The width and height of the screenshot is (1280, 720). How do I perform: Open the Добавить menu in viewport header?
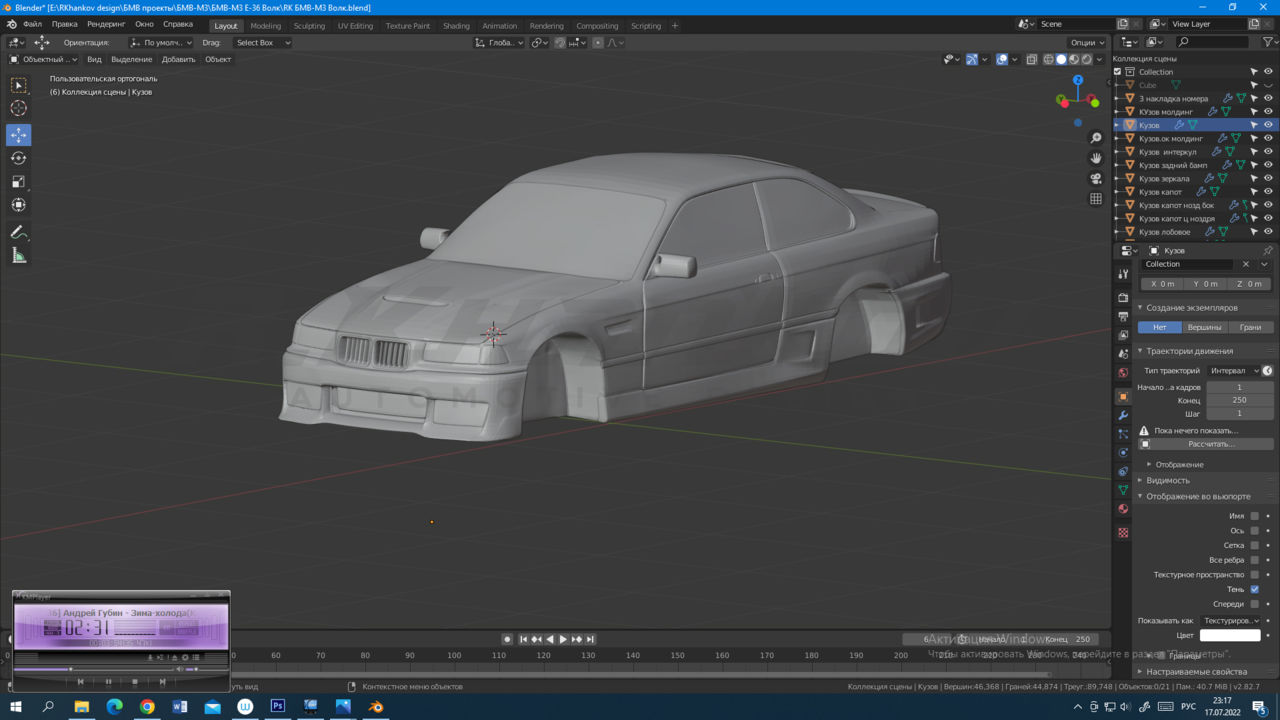point(178,59)
